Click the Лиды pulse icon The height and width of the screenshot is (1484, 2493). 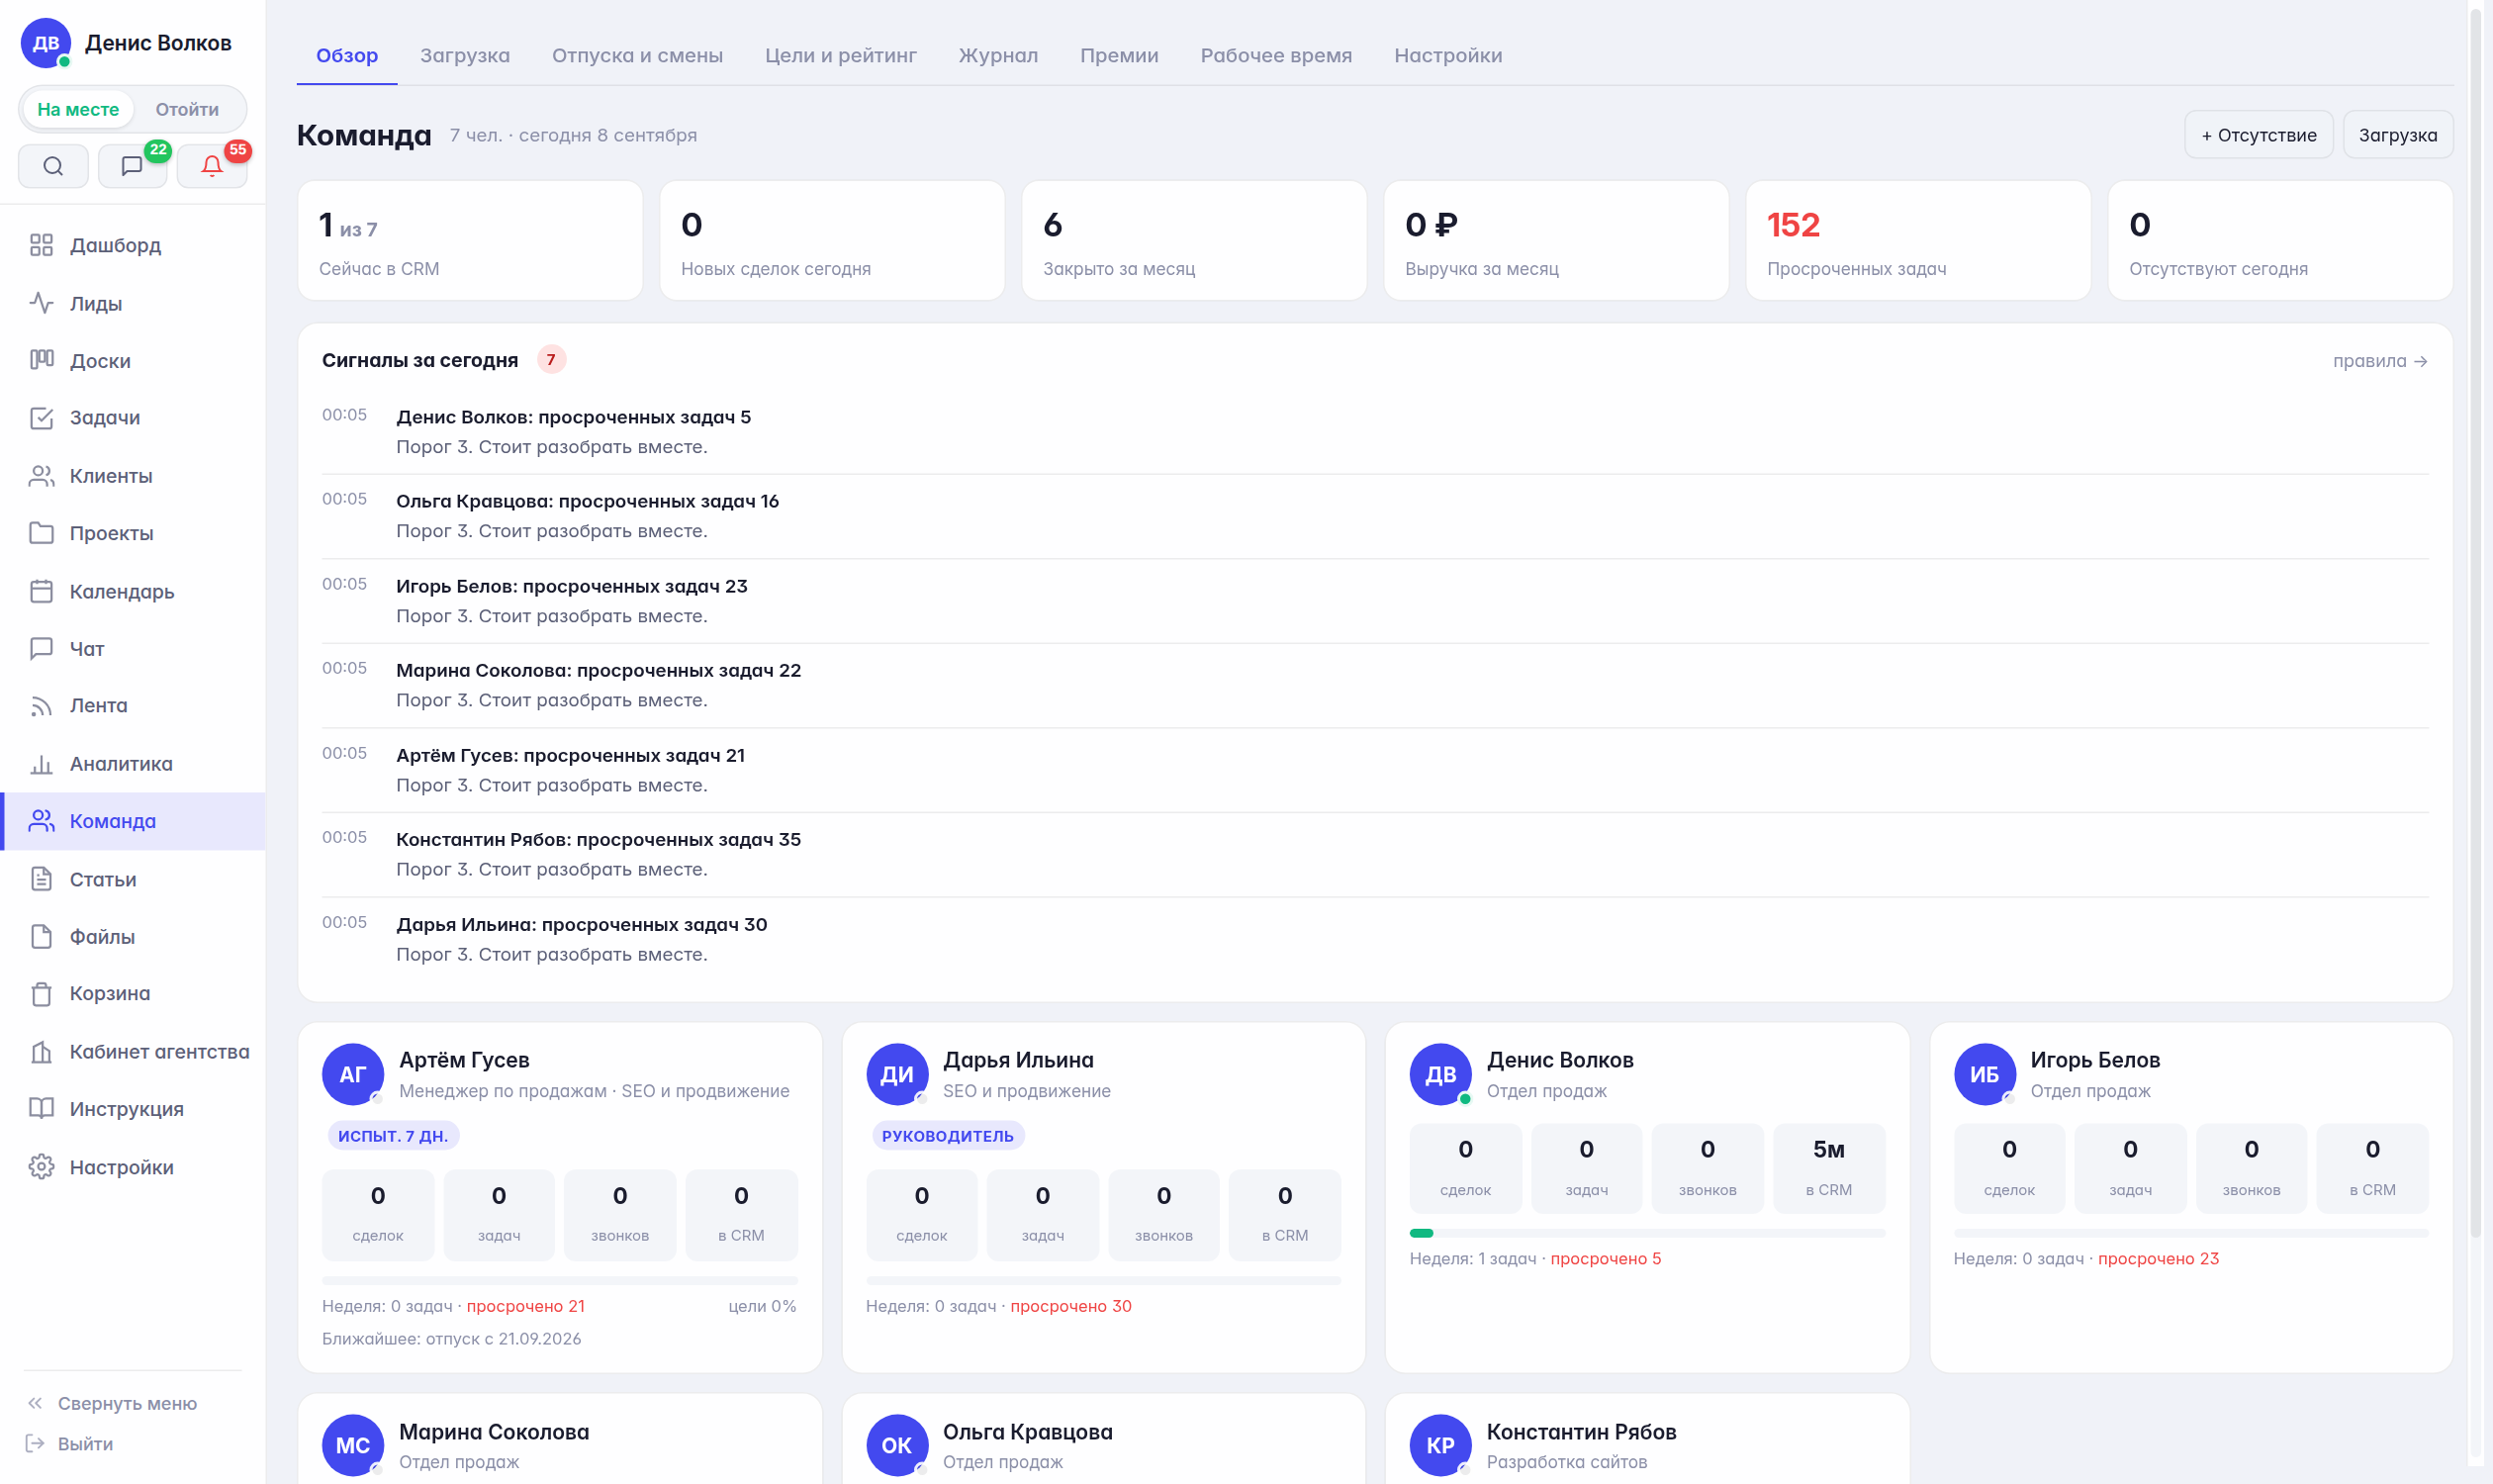41,303
